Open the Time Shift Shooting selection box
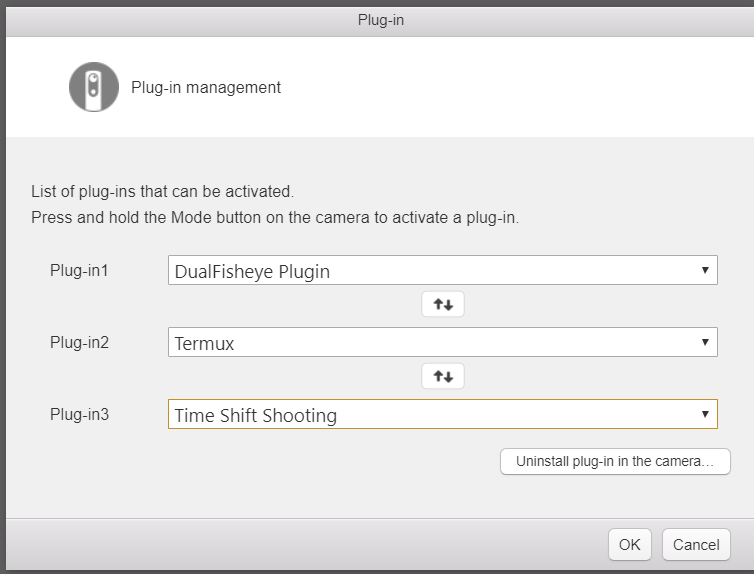This screenshot has height=574, width=754. point(443,414)
